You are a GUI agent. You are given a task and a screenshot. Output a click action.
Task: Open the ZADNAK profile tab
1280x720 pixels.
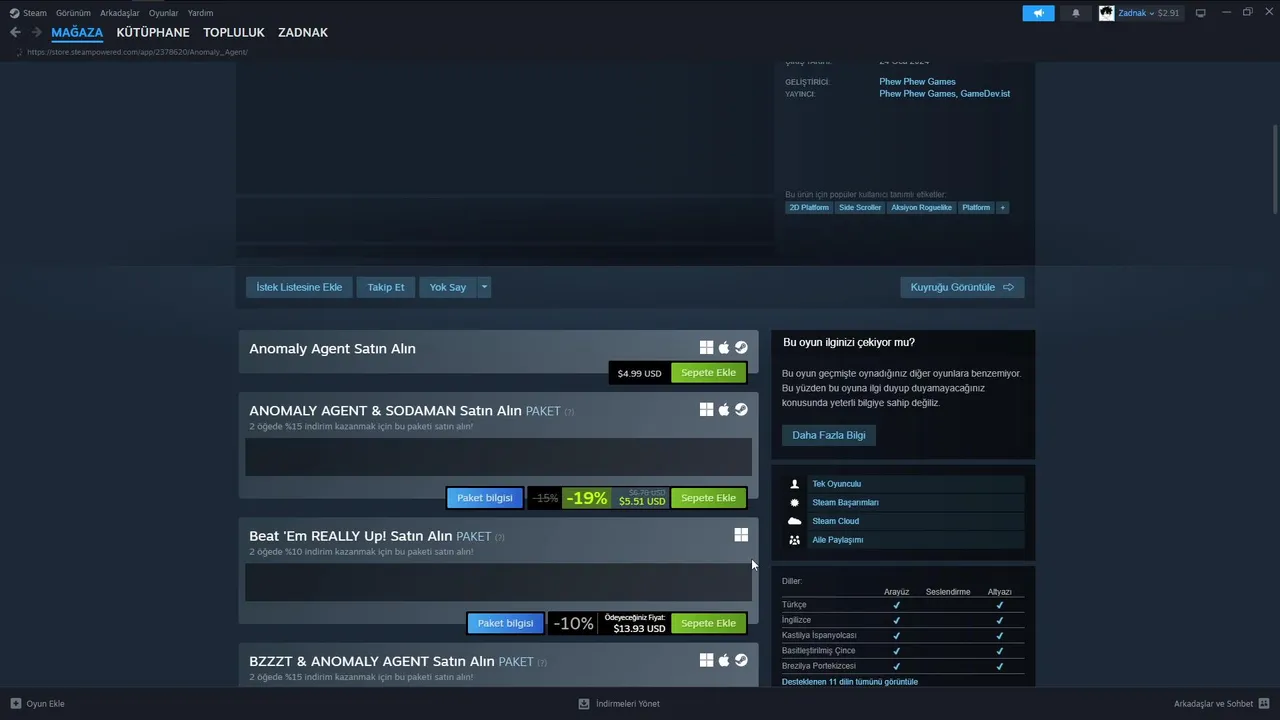point(303,32)
